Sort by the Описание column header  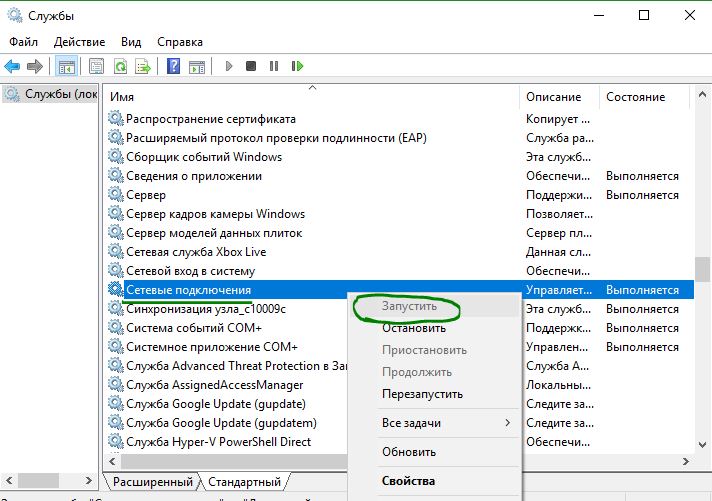(x=559, y=97)
